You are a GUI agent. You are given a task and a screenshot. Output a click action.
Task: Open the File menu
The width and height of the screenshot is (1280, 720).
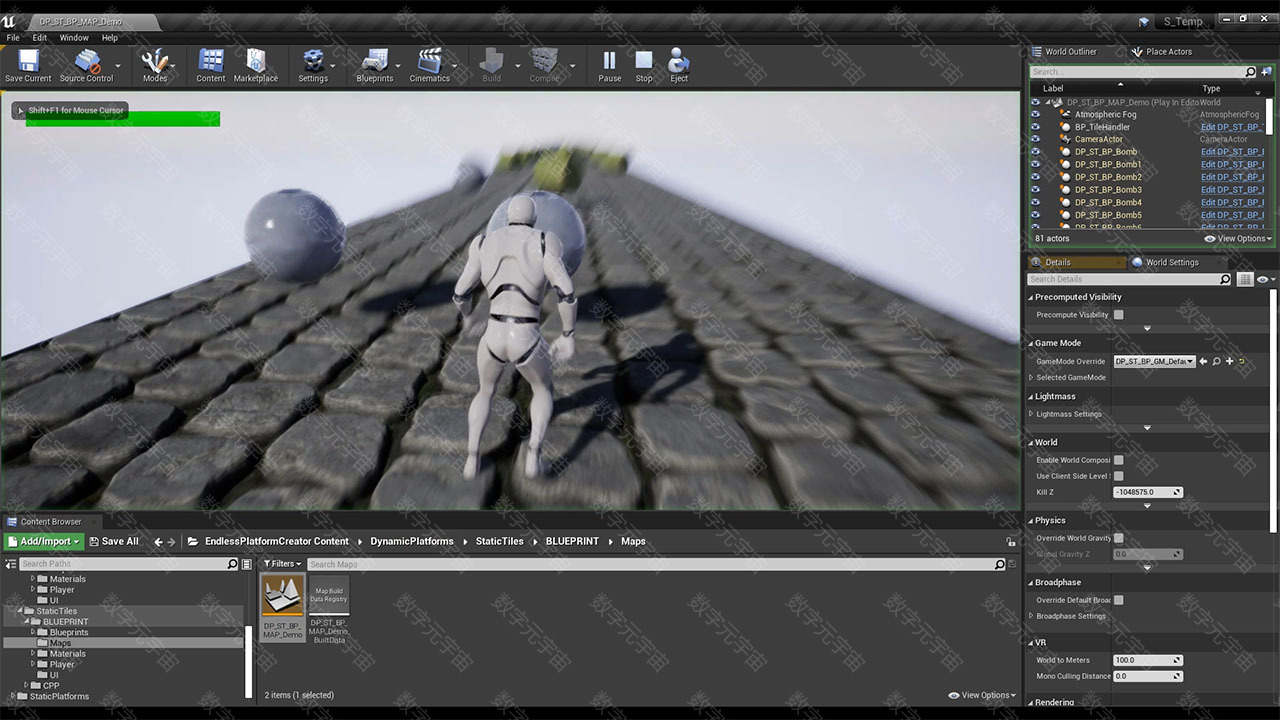coord(13,38)
